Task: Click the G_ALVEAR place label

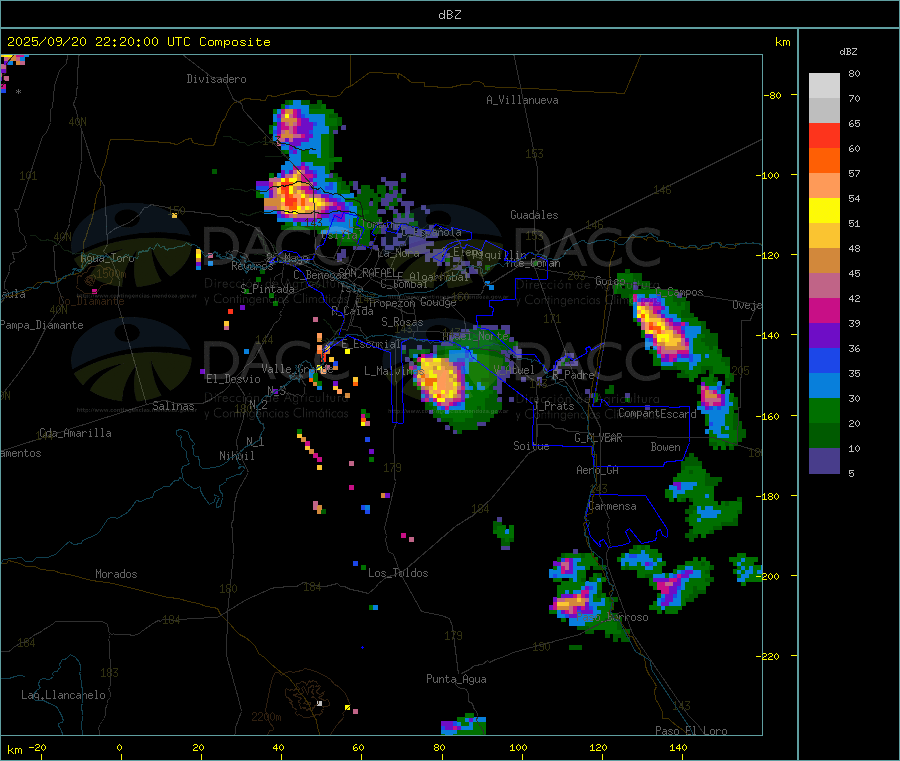Action: (598, 438)
